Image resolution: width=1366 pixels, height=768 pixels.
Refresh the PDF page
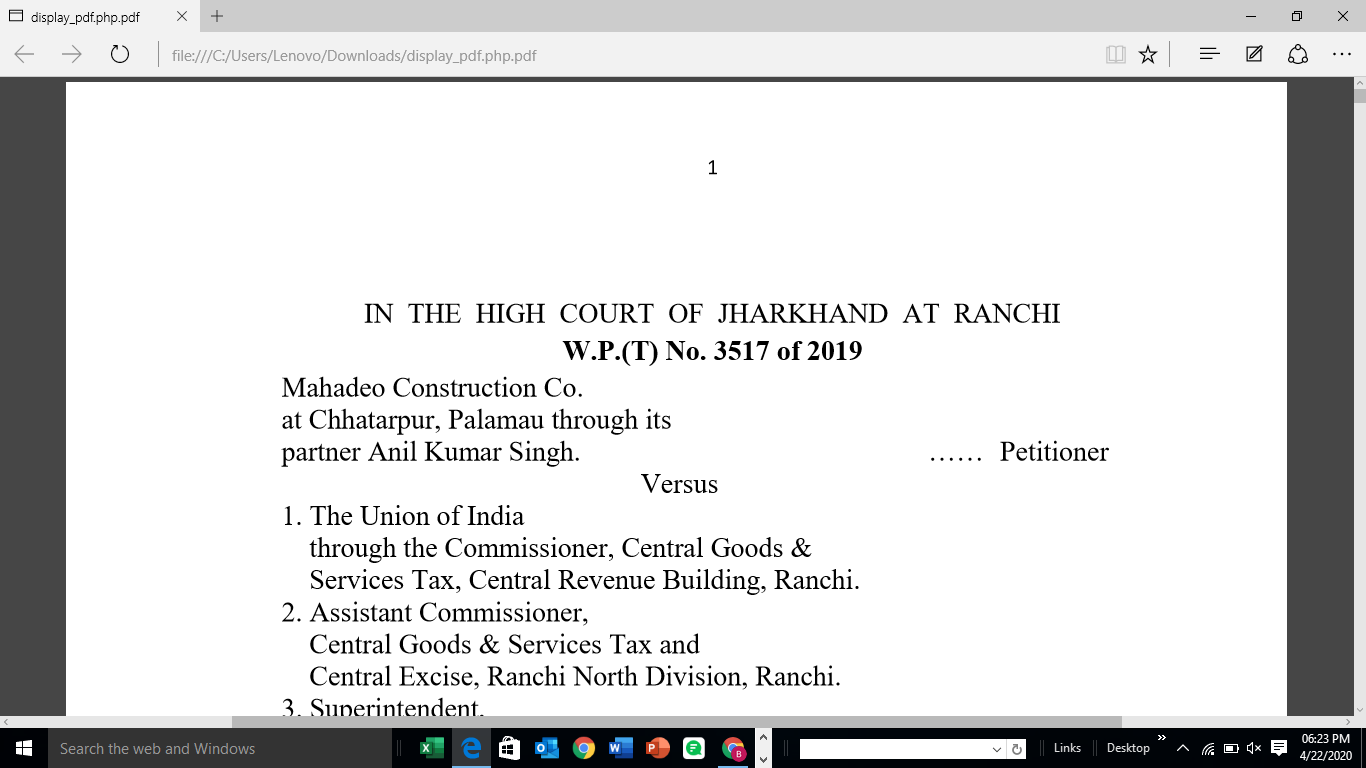click(120, 55)
